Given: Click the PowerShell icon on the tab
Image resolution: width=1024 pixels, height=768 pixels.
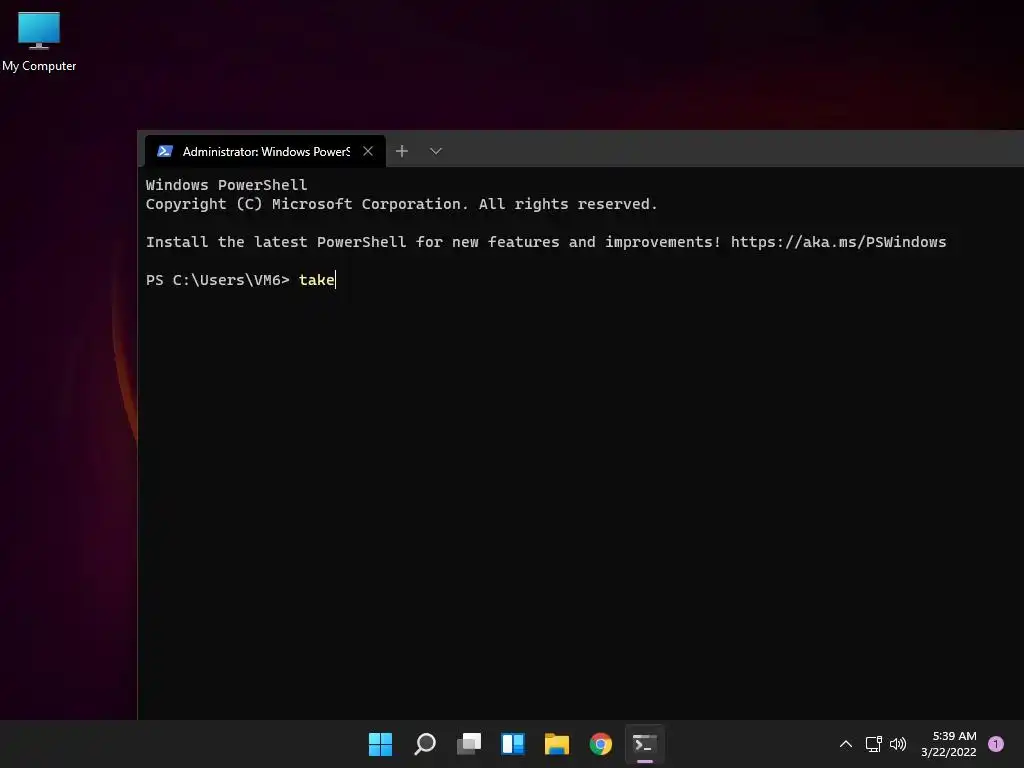Looking at the screenshot, I should (x=165, y=152).
